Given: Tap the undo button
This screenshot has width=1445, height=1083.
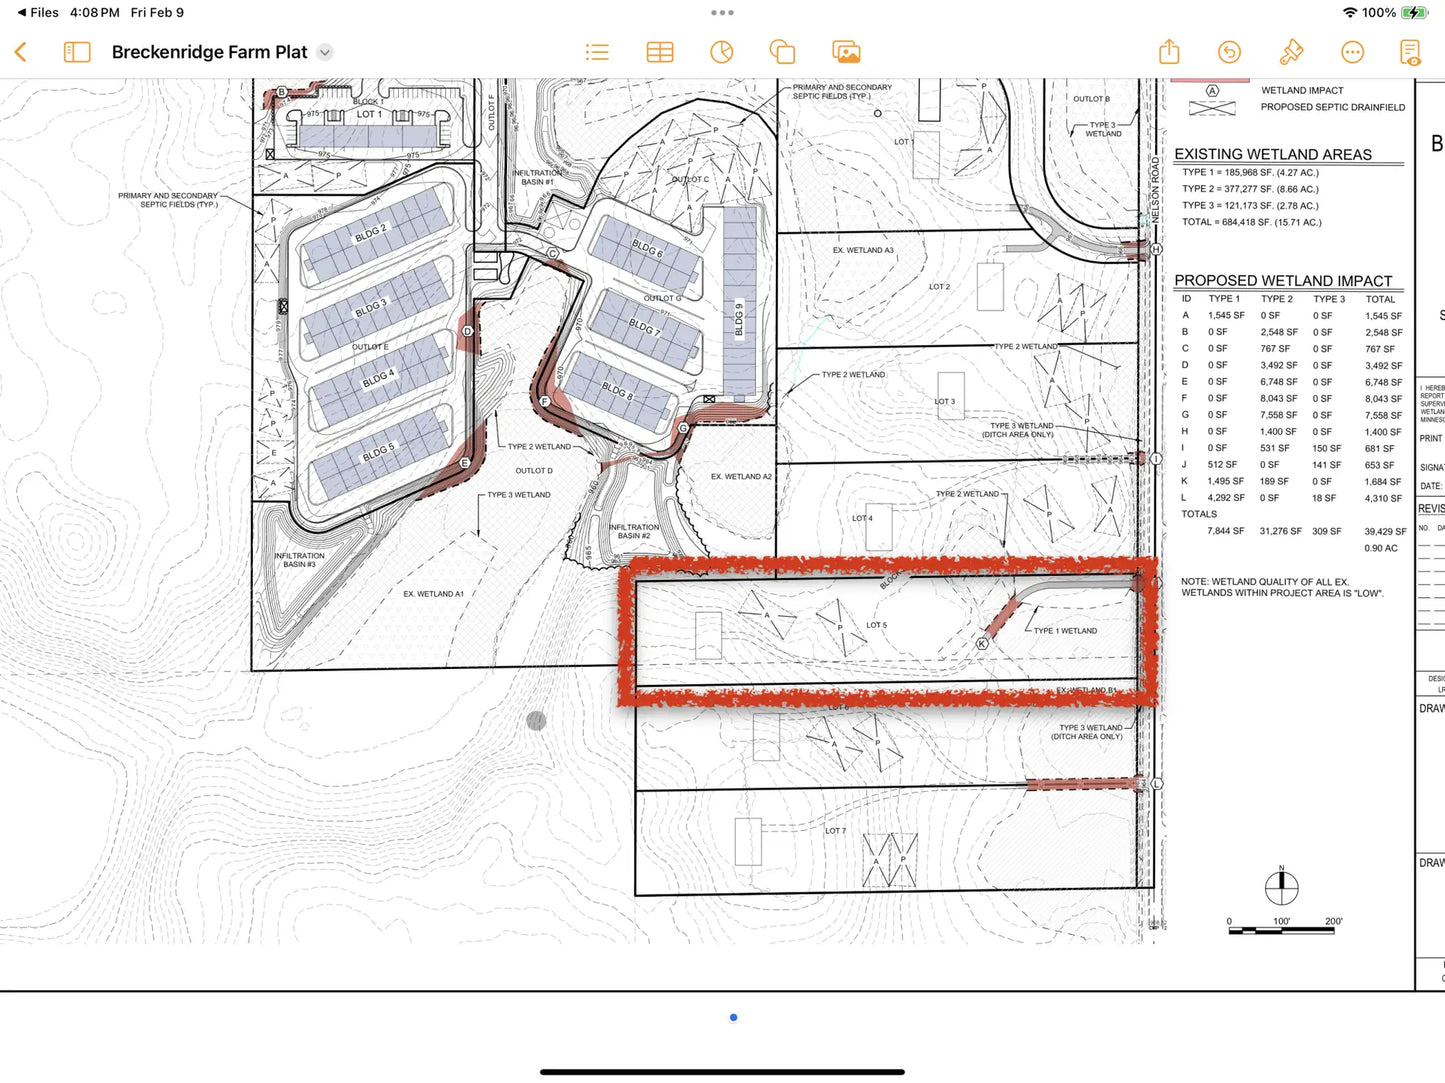Looking at the screenshot, I should coord(1229,52).
